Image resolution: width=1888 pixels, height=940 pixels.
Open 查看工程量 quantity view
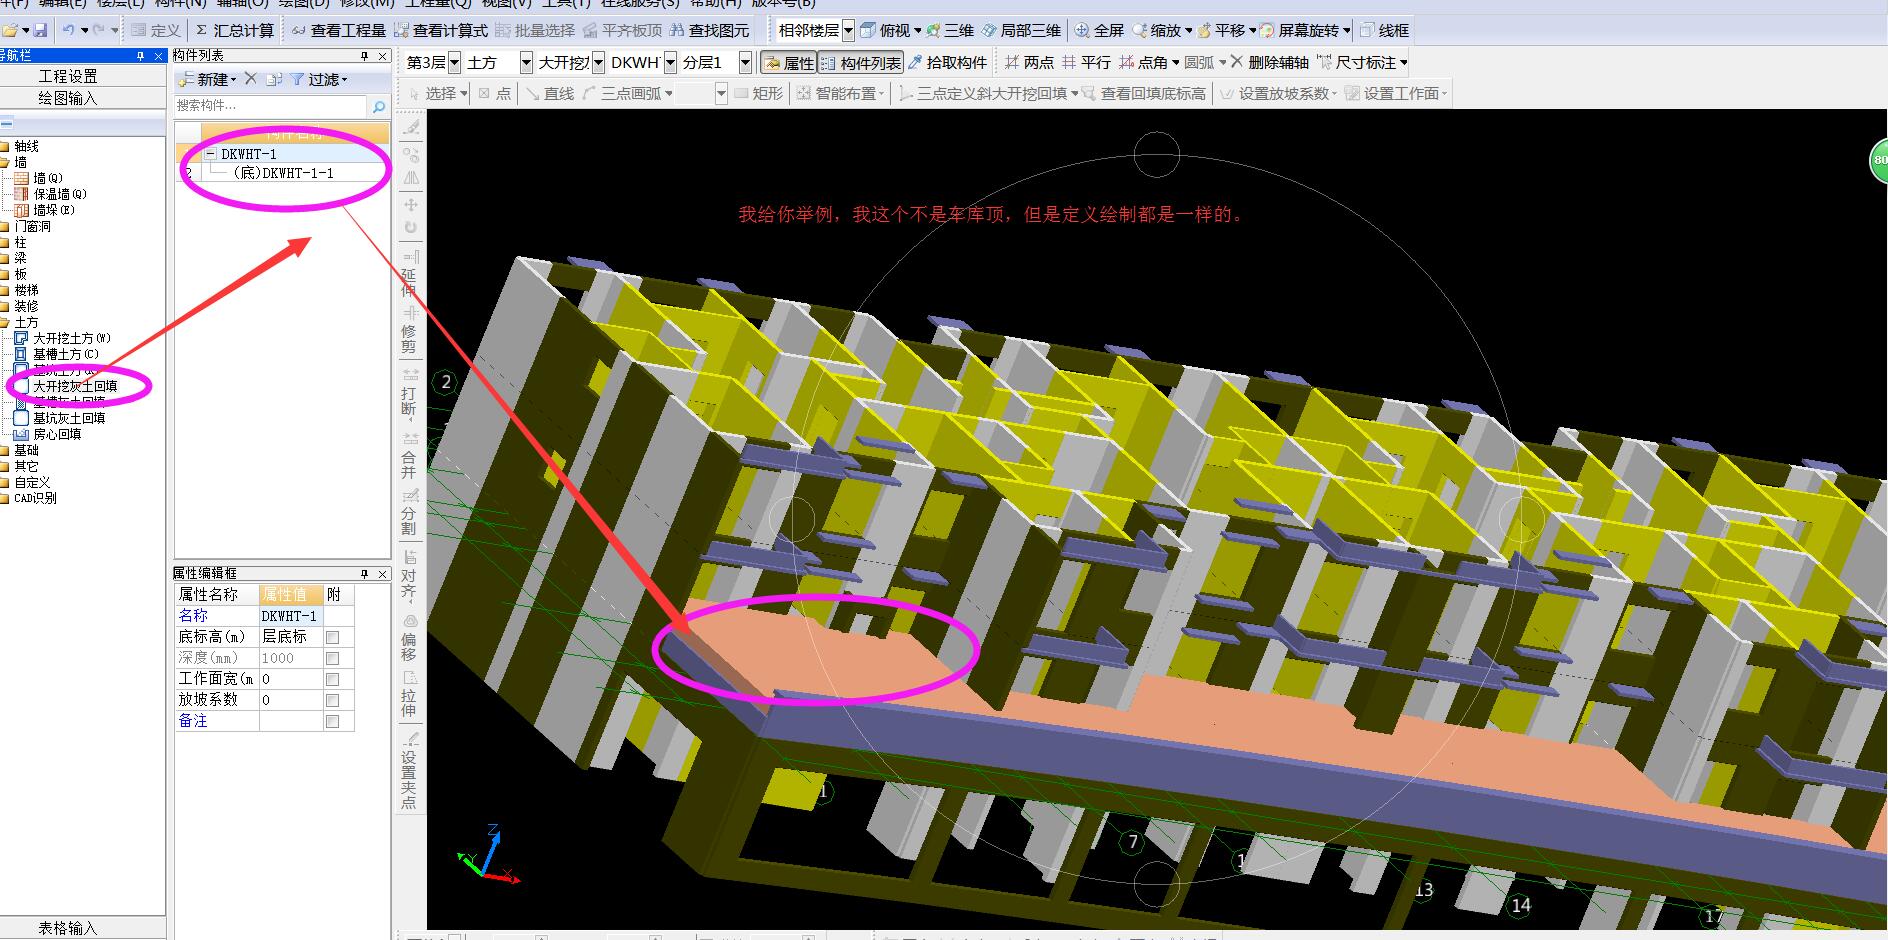[339, 31]
